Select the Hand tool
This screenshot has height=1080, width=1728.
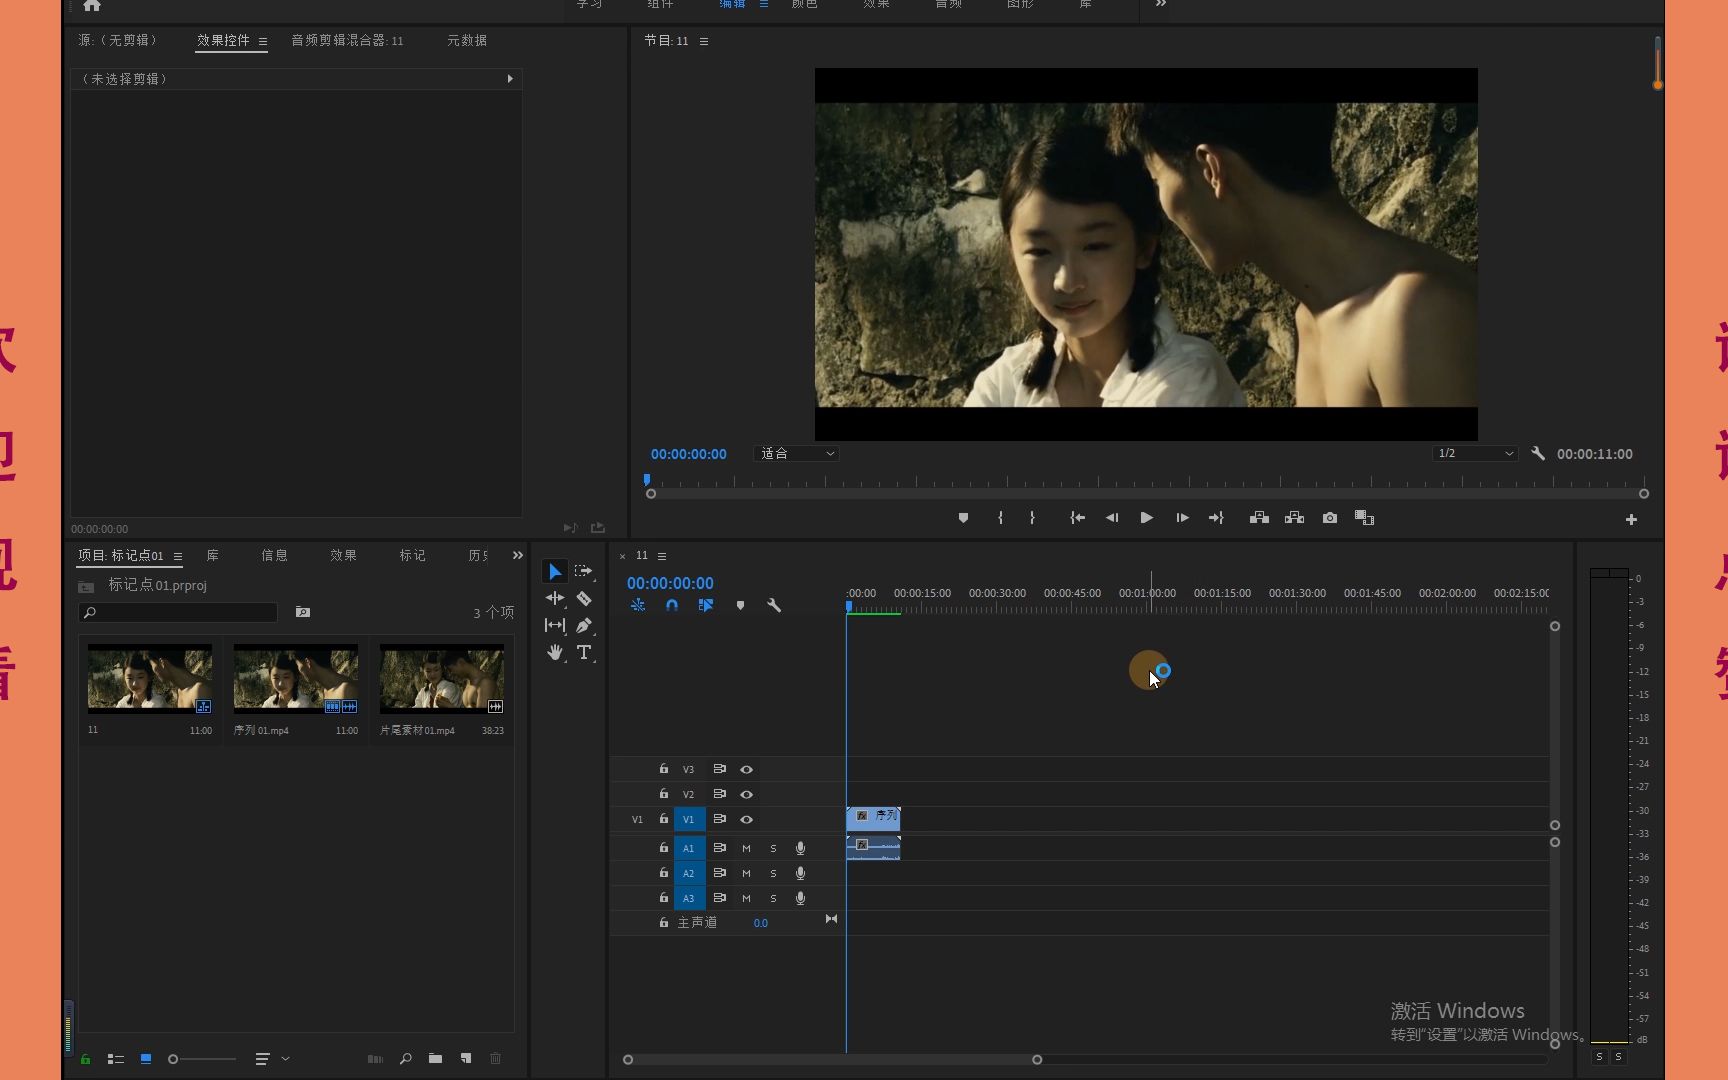[555, 652]
